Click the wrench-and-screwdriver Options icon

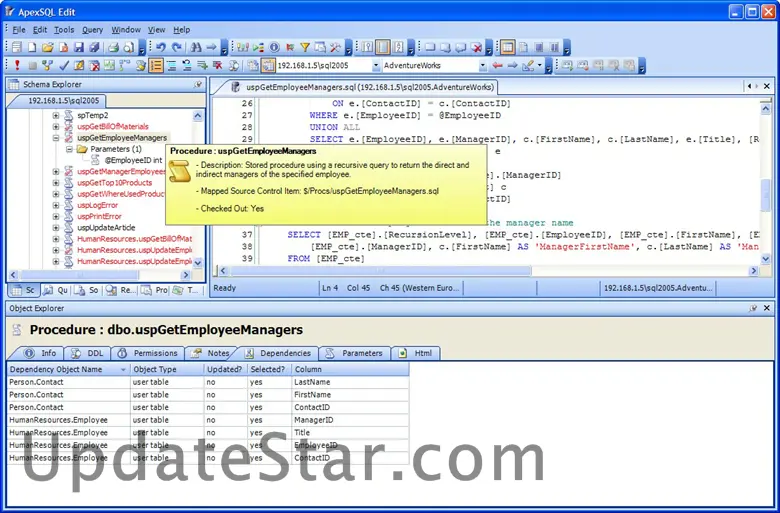pyautogui.click(x=335, y=48)
